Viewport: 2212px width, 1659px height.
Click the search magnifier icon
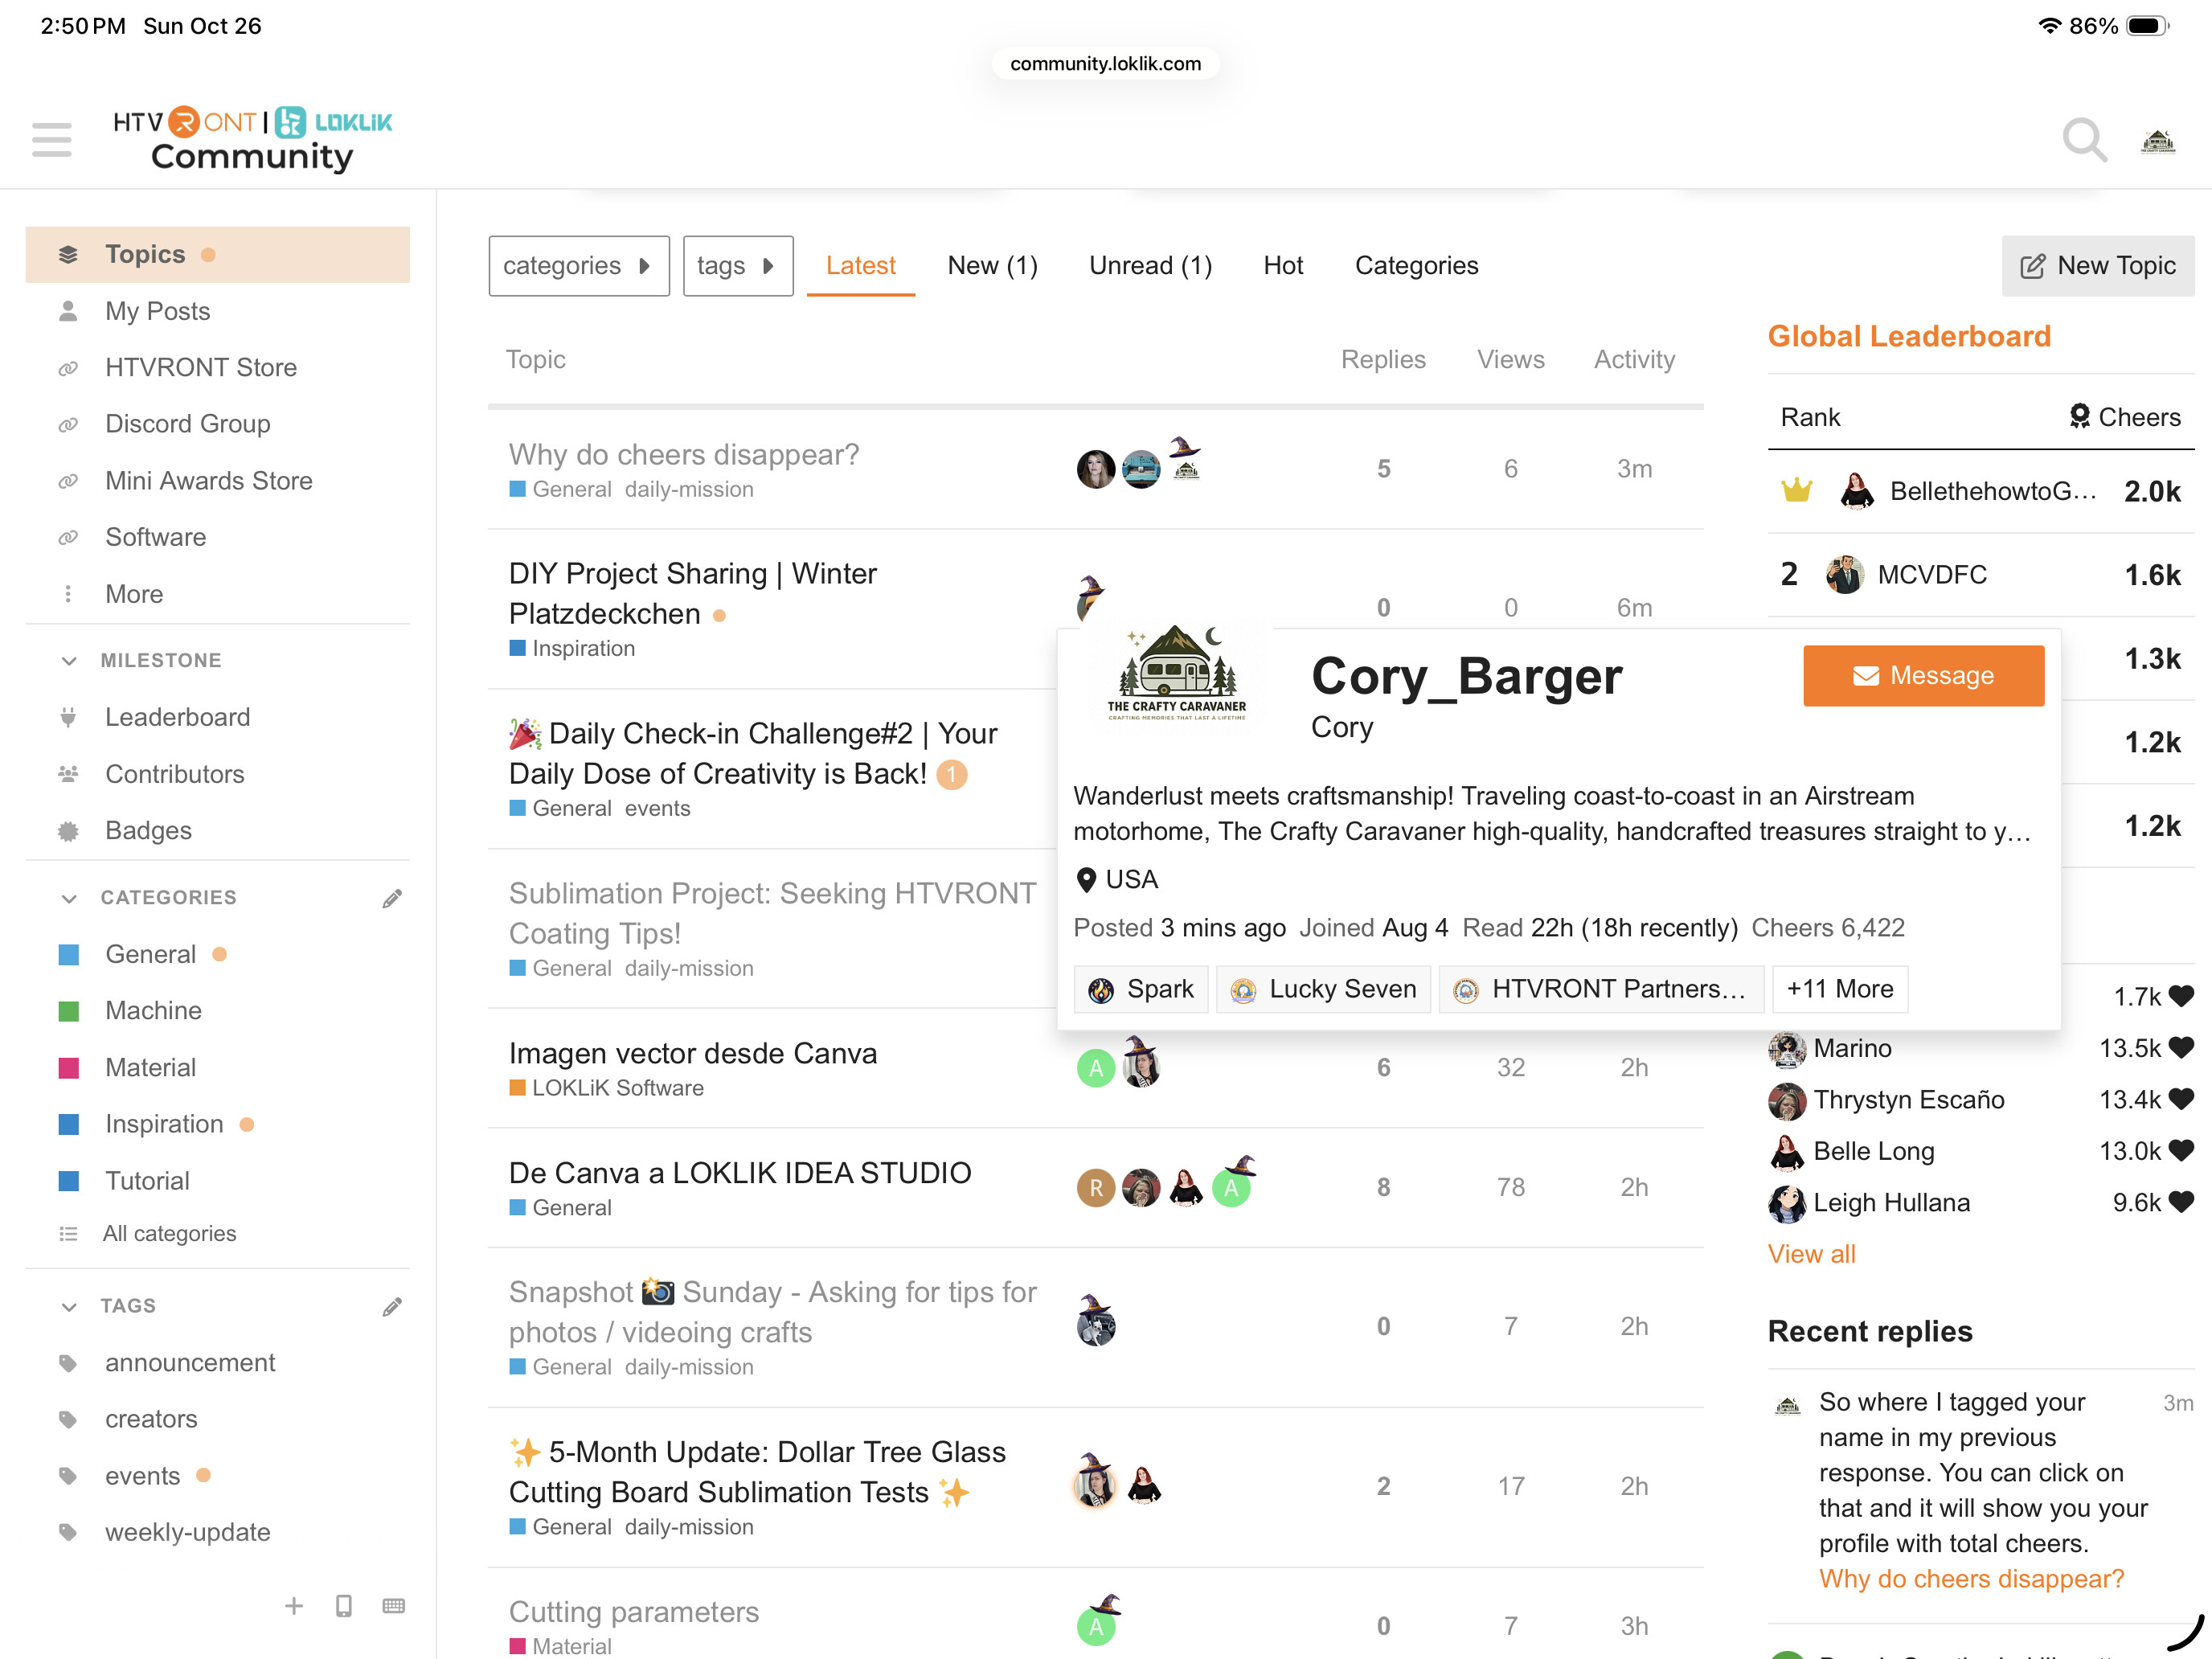pyautogui.click(x=2084, y=140)
